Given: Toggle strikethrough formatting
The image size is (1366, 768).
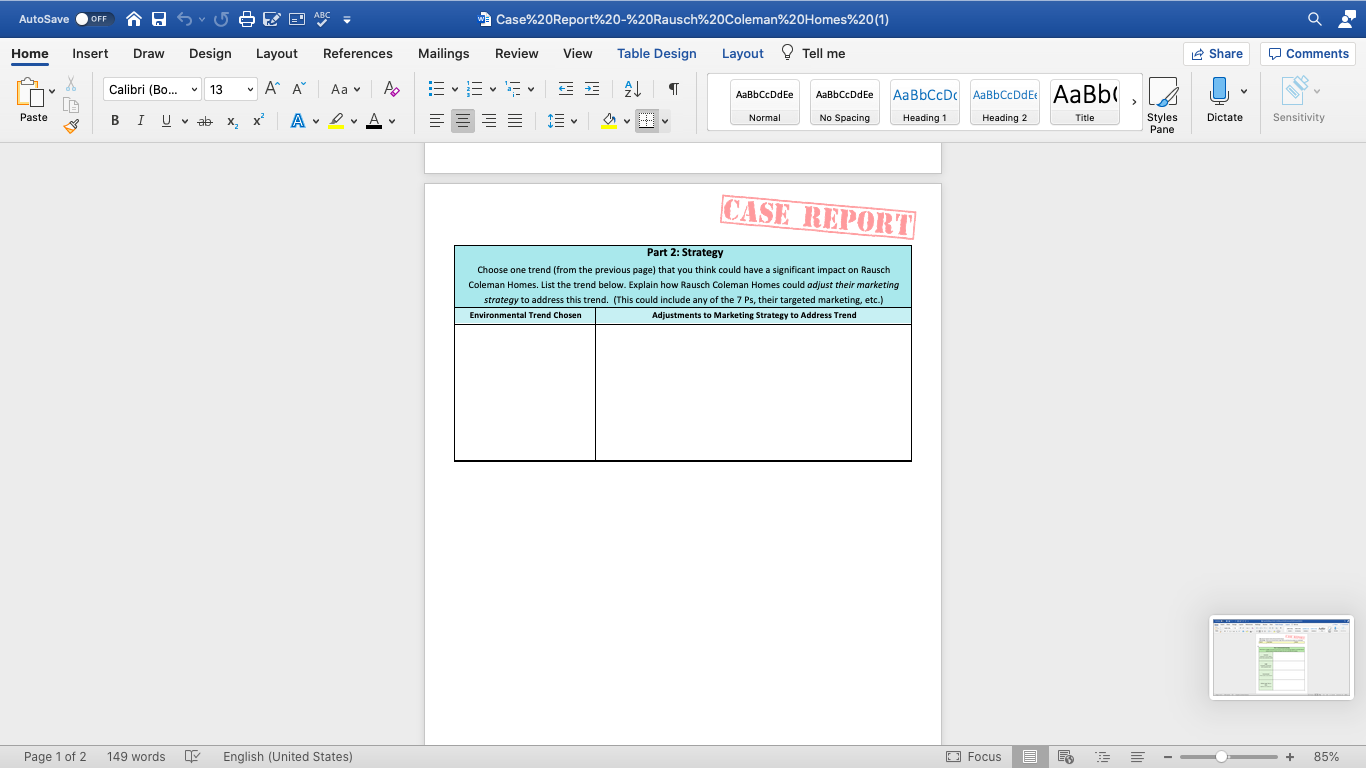Looking at the screenshot, I should coord(205,121).
